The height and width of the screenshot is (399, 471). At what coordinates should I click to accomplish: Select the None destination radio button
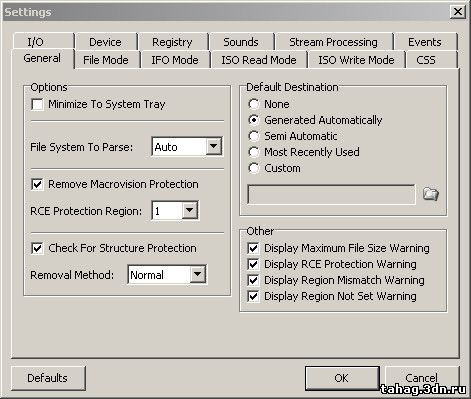(254, 104)
